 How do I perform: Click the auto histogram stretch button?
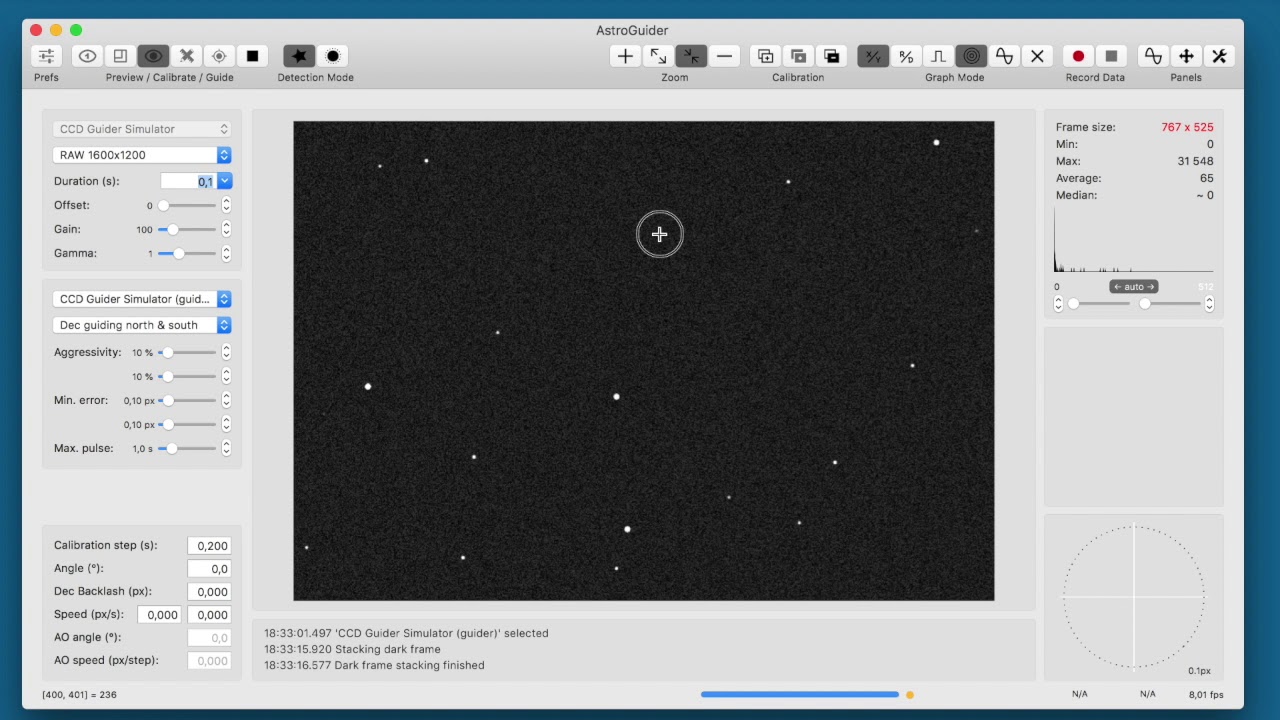(1134, 287)
